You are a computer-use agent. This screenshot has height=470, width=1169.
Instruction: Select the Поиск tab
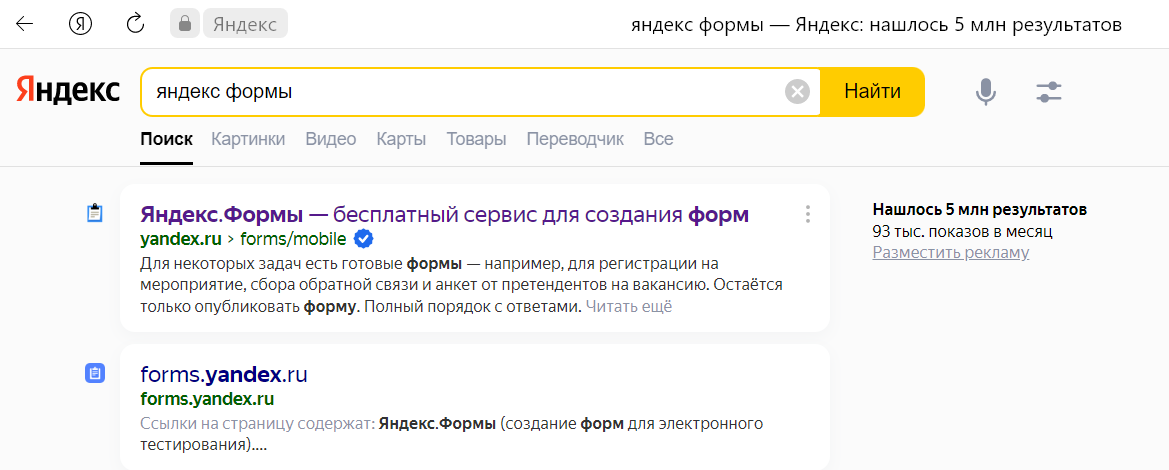[166, 139]
